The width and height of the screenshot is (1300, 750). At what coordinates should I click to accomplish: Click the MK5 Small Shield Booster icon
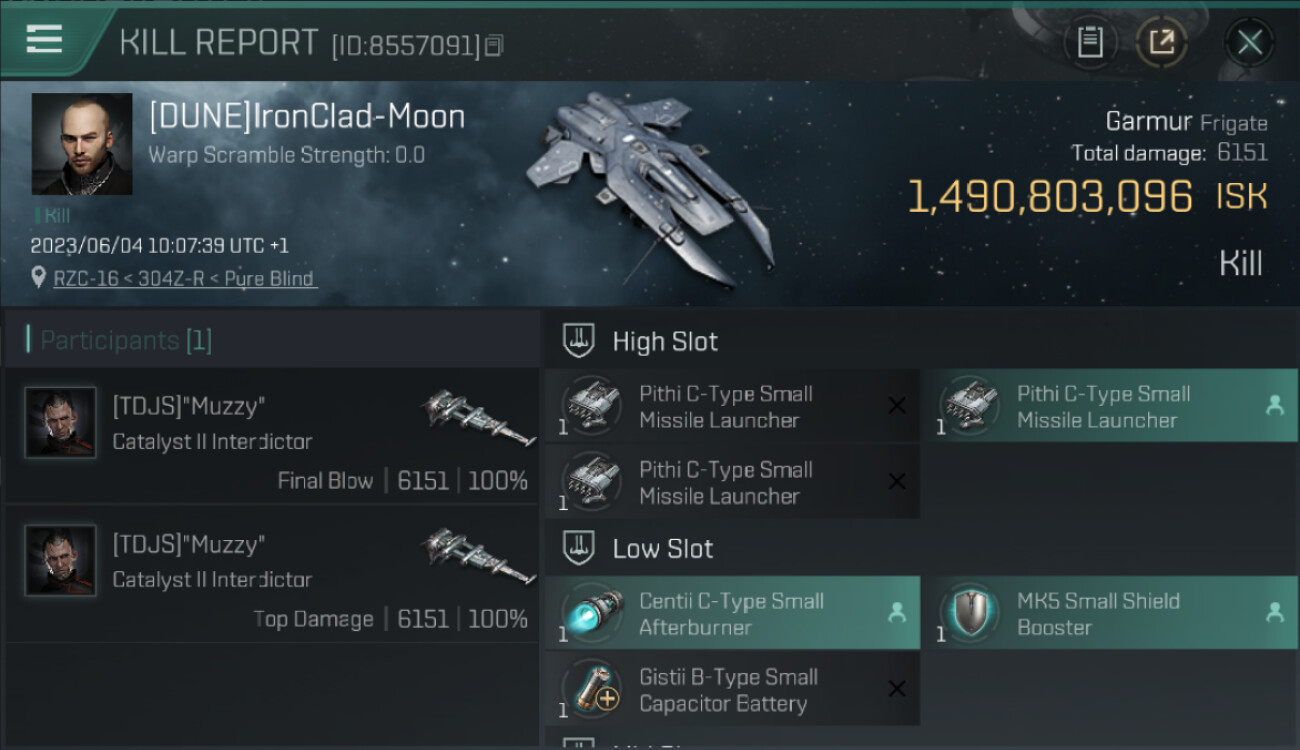(969, 613)
